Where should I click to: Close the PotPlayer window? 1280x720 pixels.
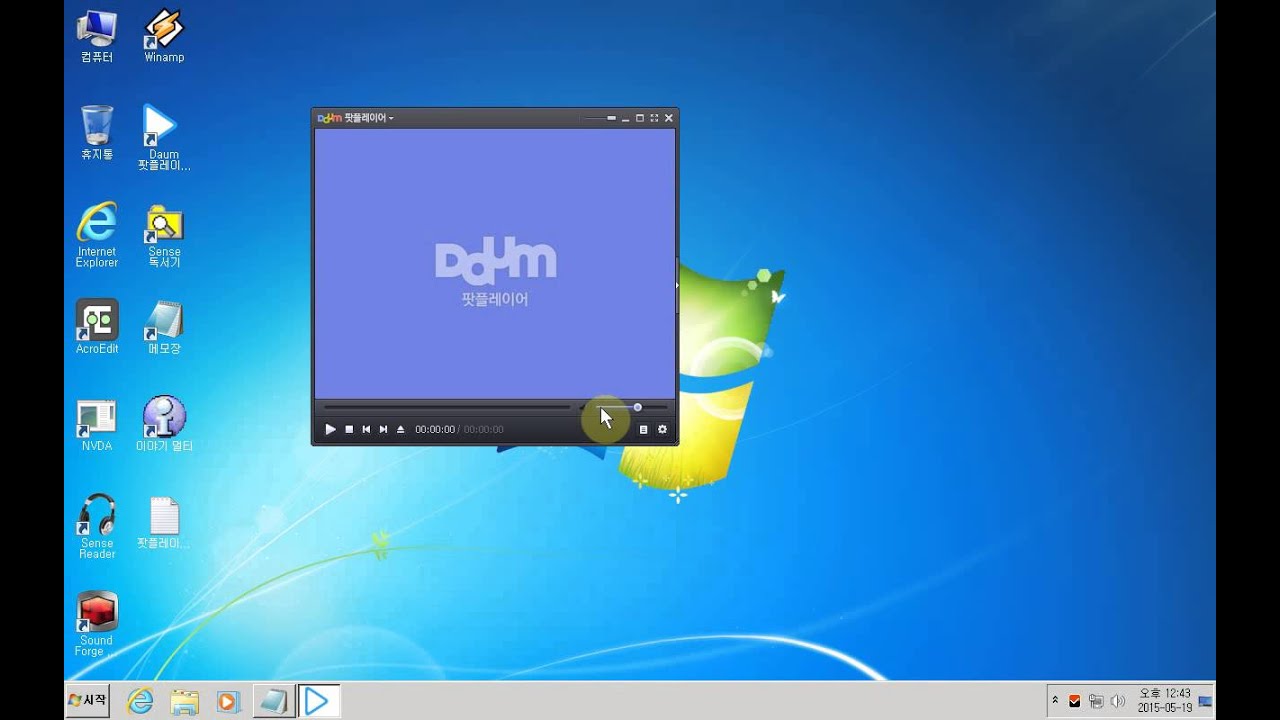669,118
